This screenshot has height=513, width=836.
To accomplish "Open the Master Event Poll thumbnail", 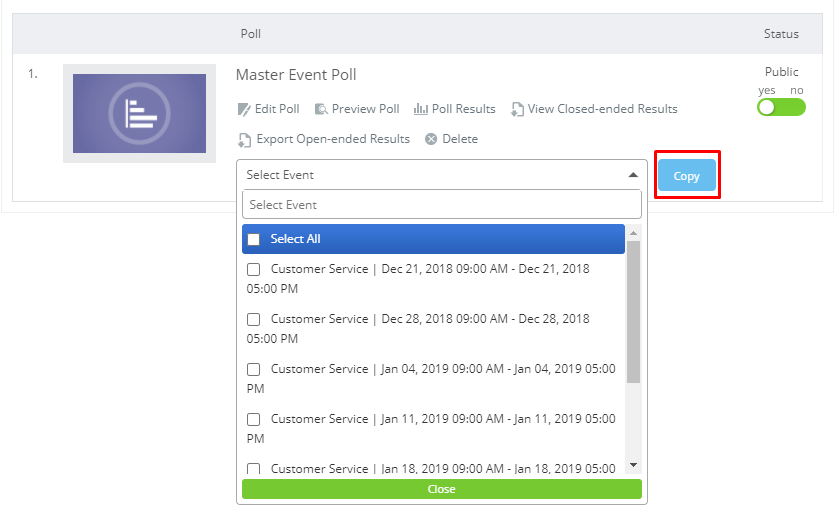I will [x=139, y=113].
